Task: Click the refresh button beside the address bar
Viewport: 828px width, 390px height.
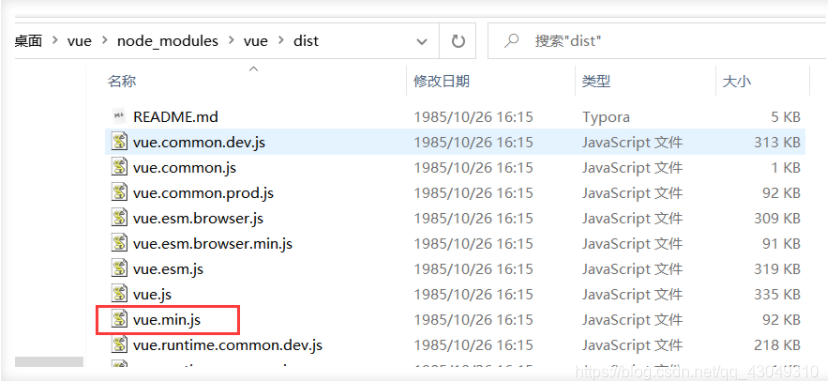Action: tap(458, 41)
